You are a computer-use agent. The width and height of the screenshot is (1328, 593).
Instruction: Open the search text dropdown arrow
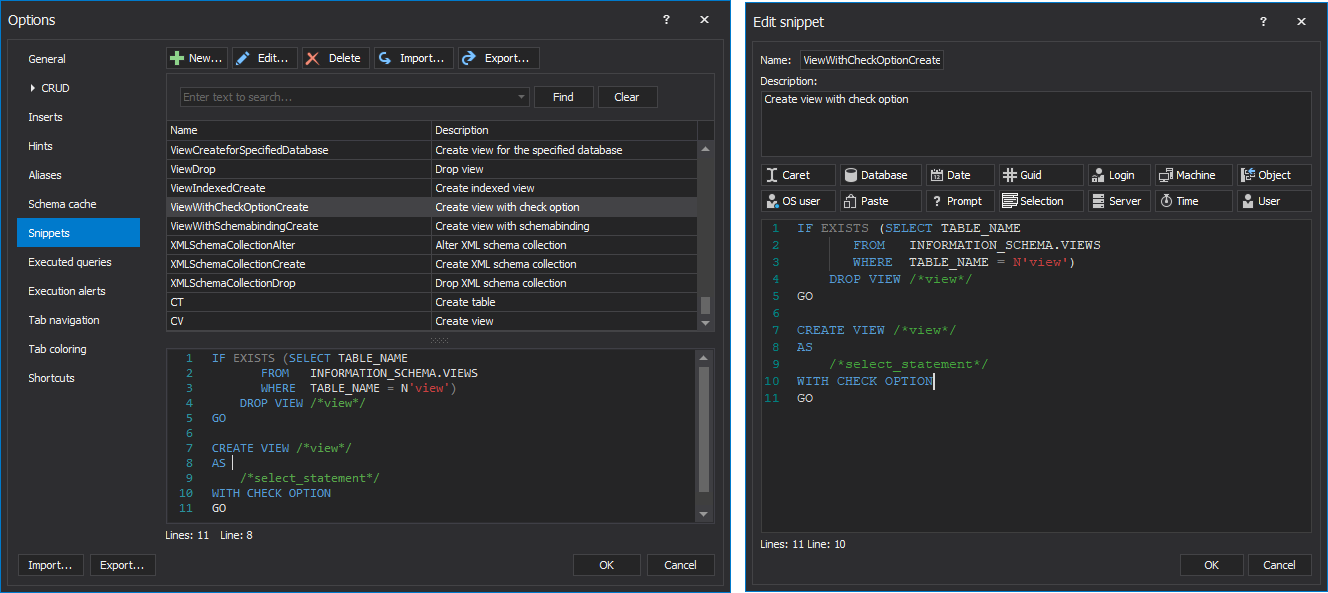522,97
